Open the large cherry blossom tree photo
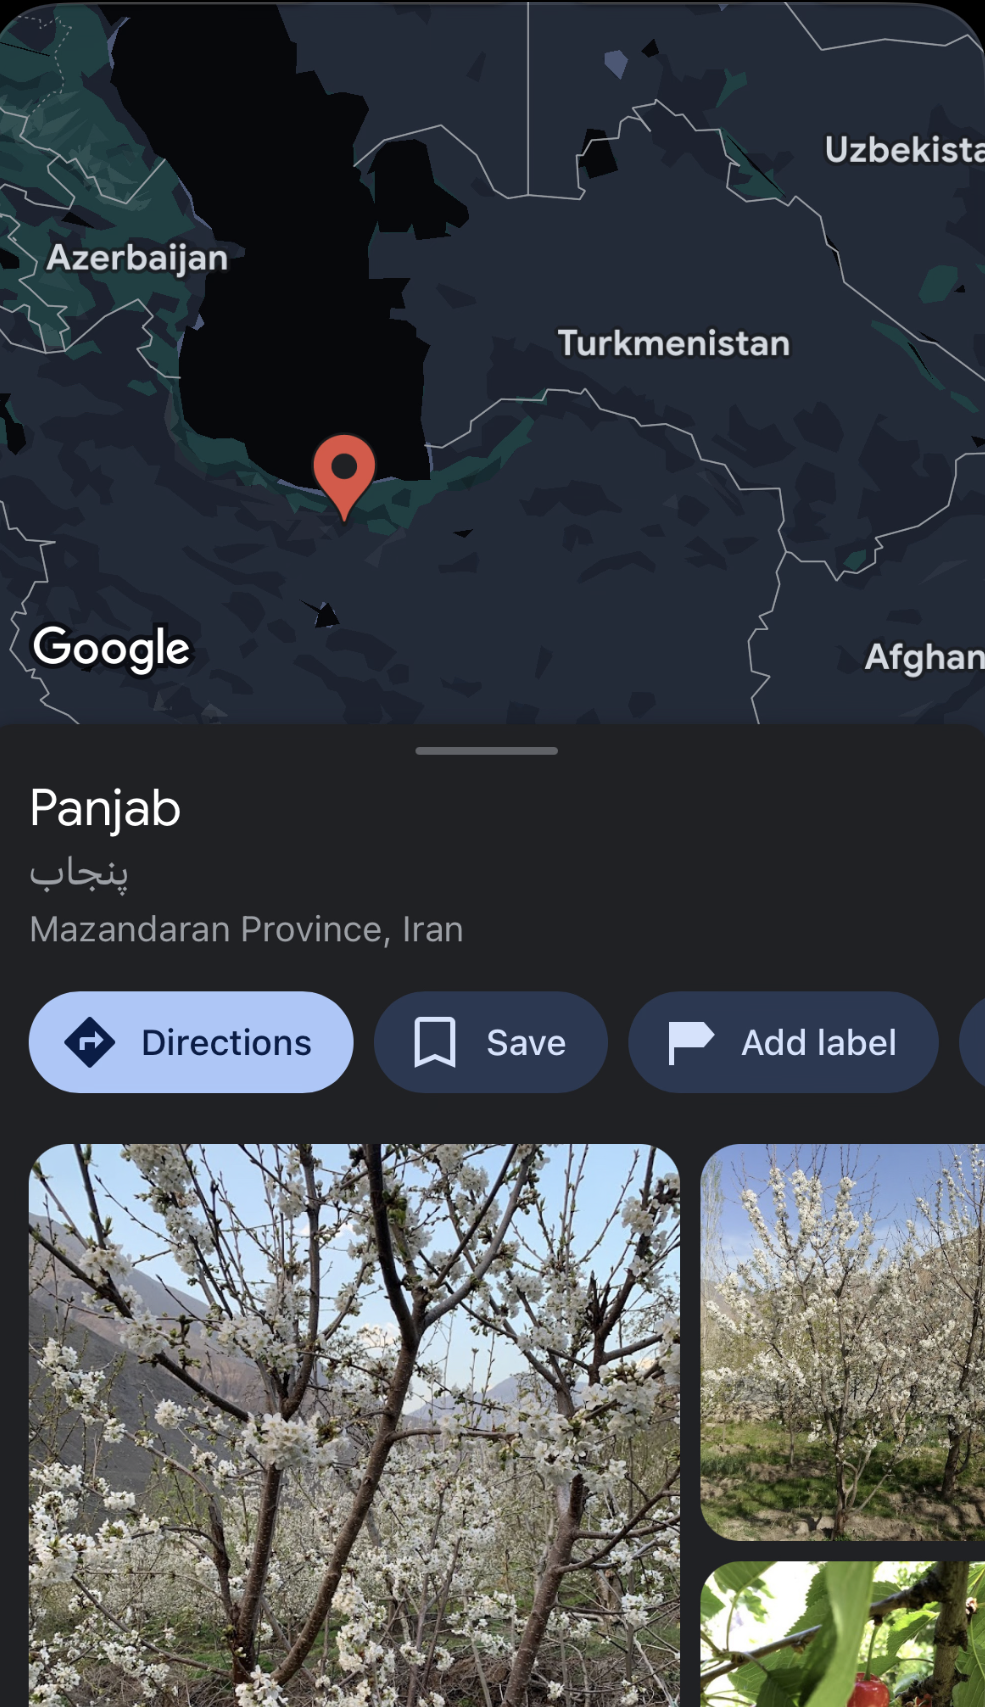The image size is (985, 1707). click(x=354, y=1425)
